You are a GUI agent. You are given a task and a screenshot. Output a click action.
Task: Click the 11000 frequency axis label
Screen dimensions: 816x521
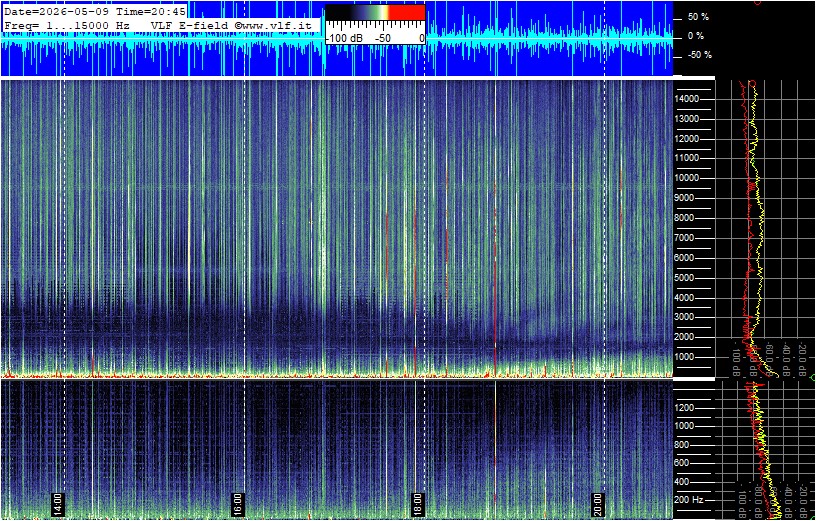(686, 158)
